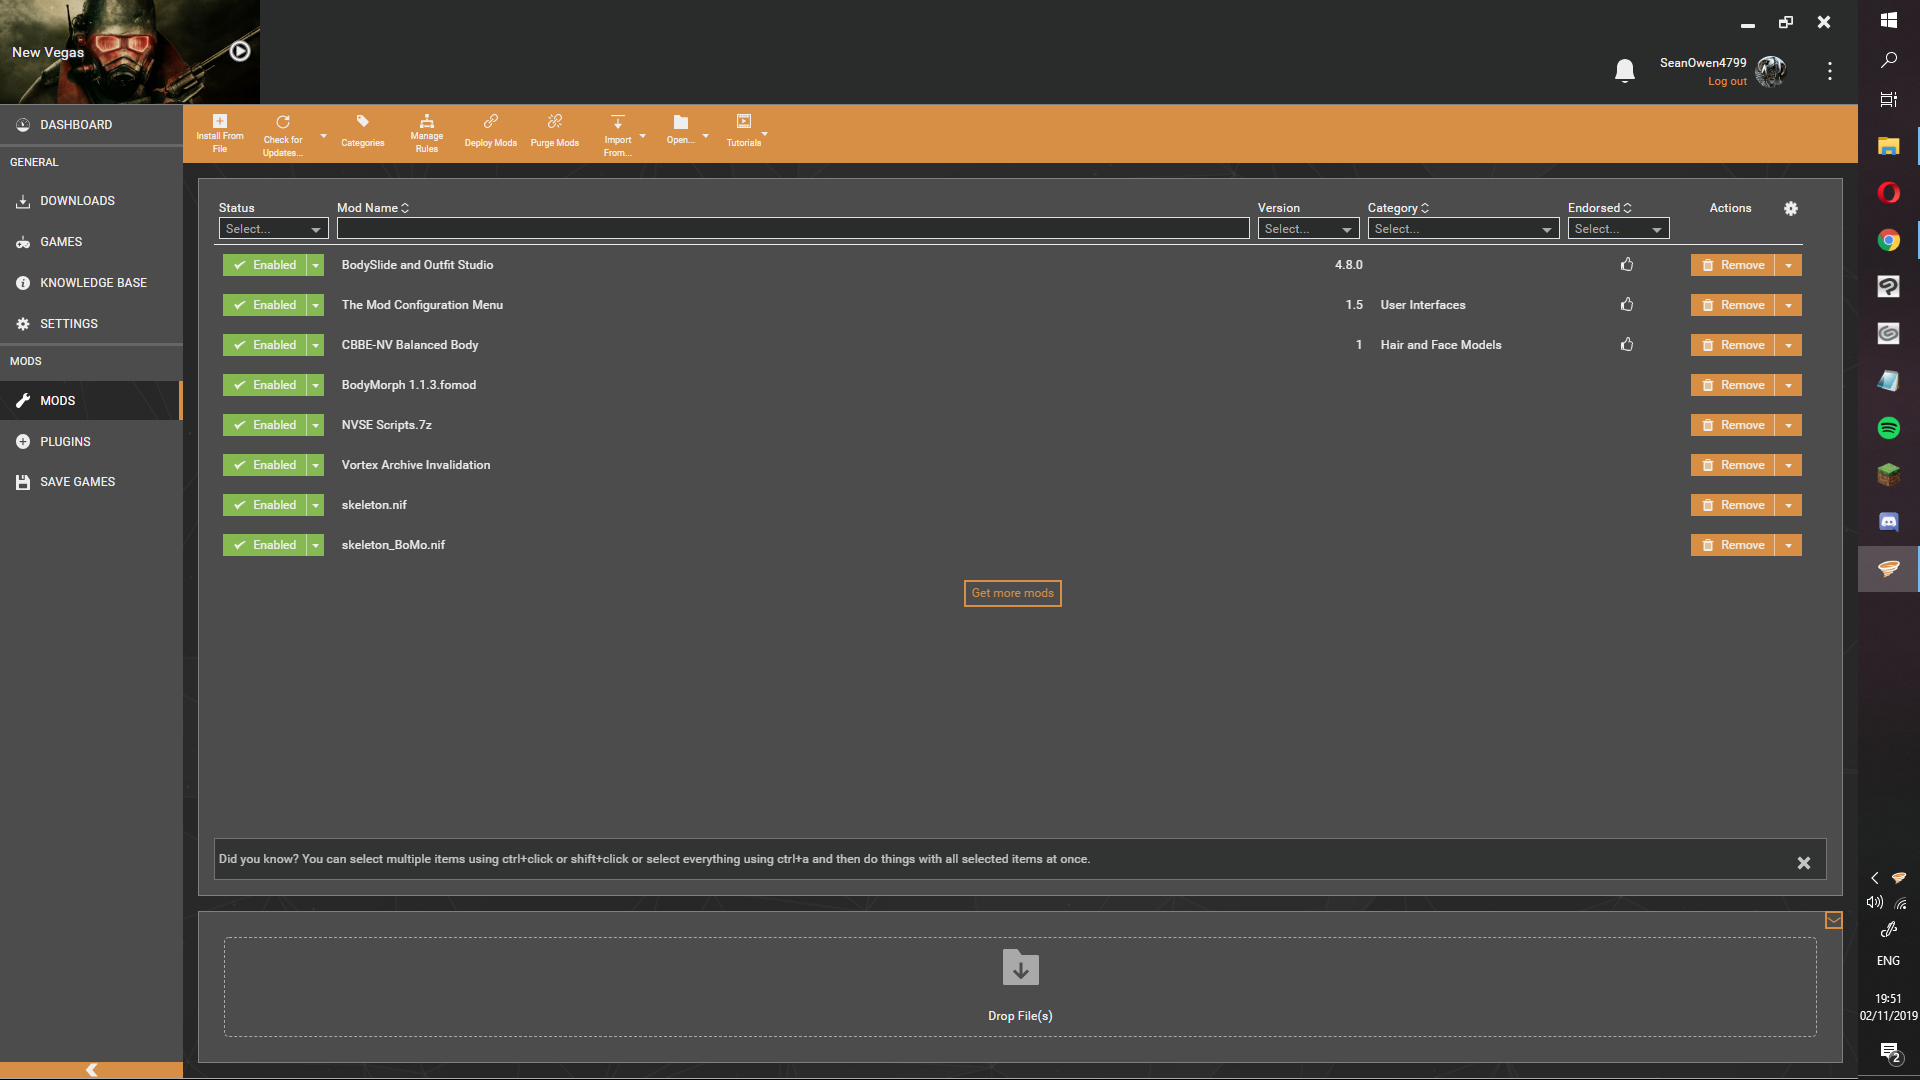Disable Vortex Archive Invalidation
The image size is (1920, 1080).
265,465
